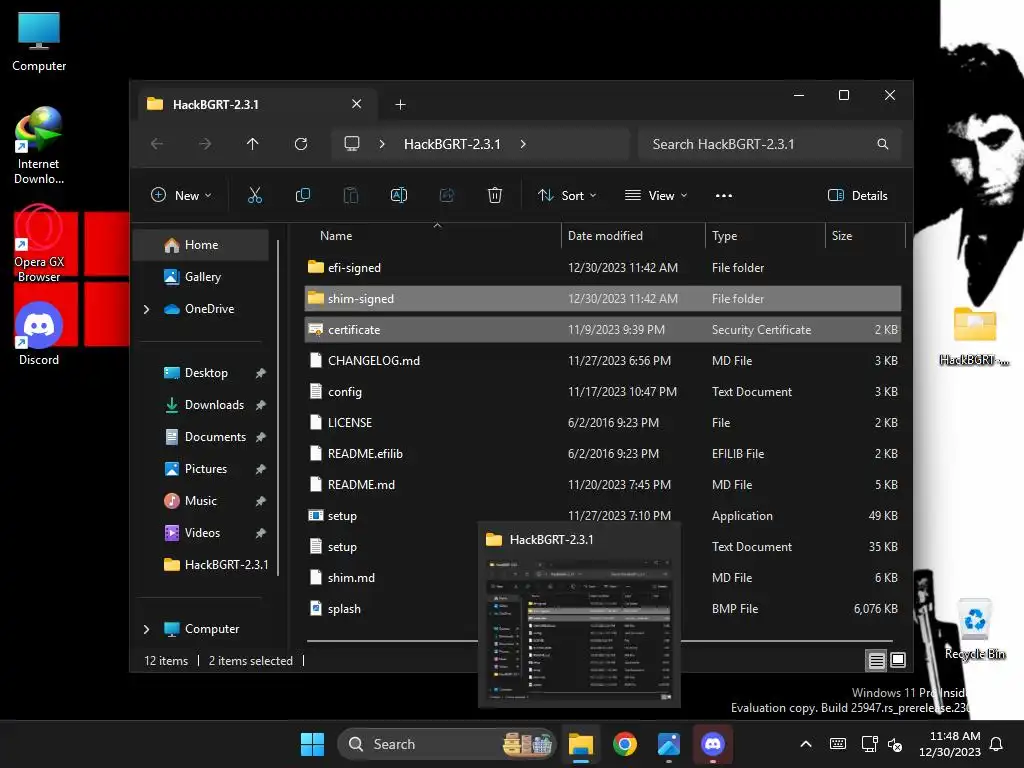Open the View layout dropdown

click(656, 195)
